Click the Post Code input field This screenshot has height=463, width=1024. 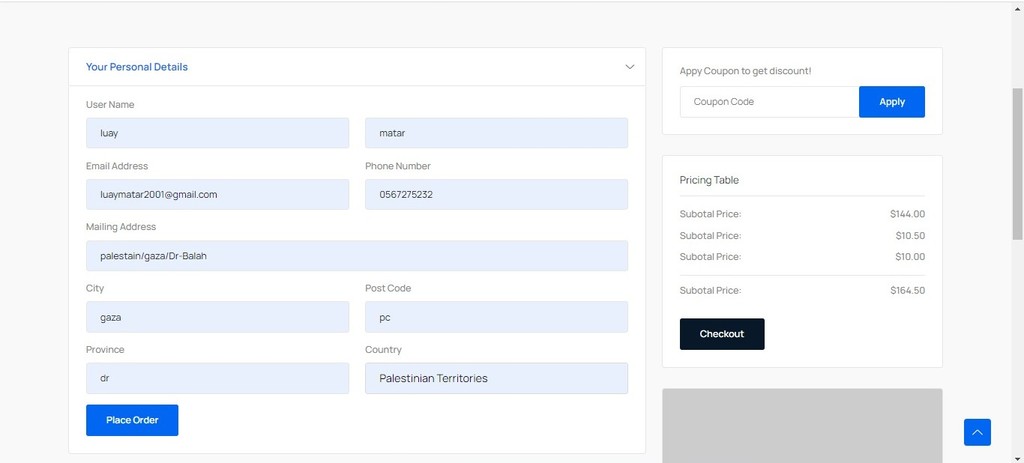[496, 317]
